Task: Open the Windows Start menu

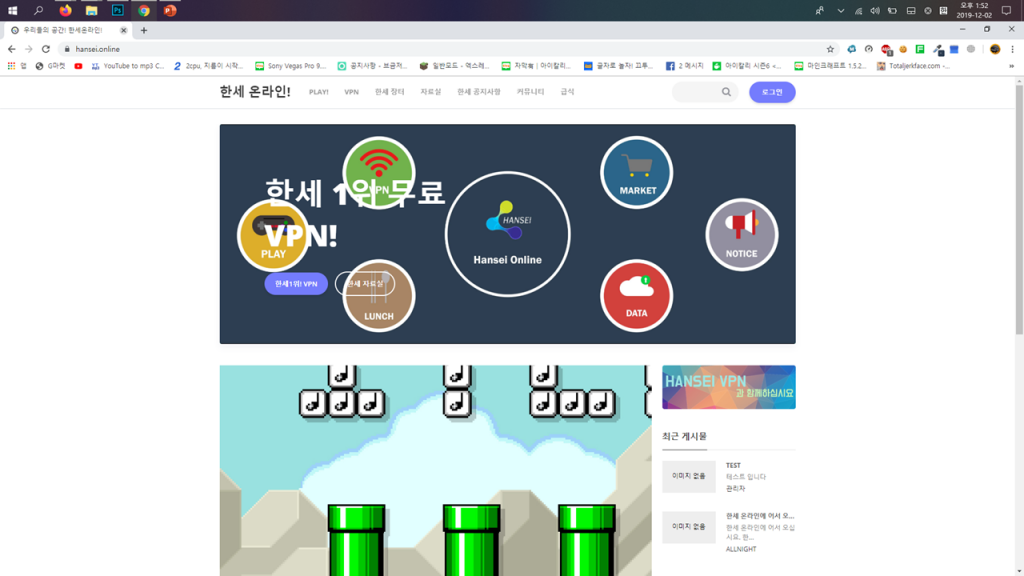Action: point(12,10)
